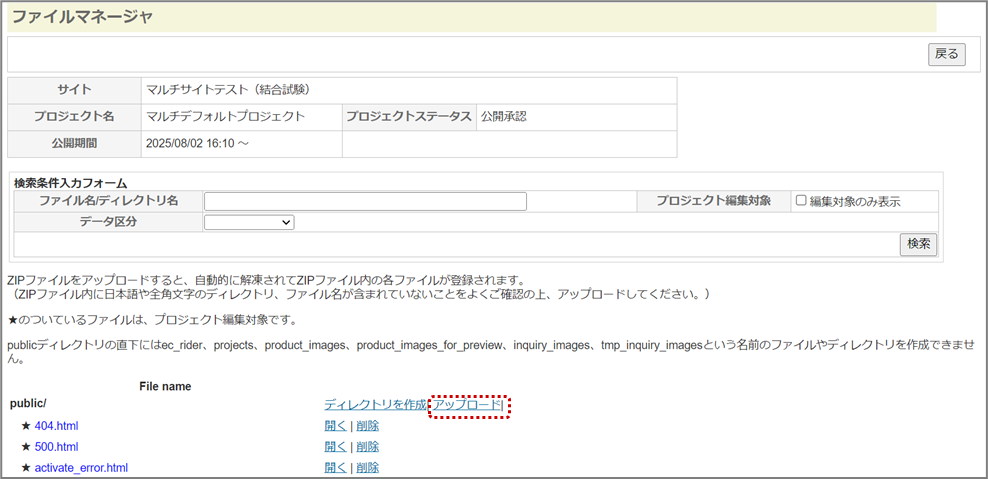Focus the ファイル名/ディレクトリ名 text field
Viewport: 988px width, 479px height.
(x=365, y=201)
